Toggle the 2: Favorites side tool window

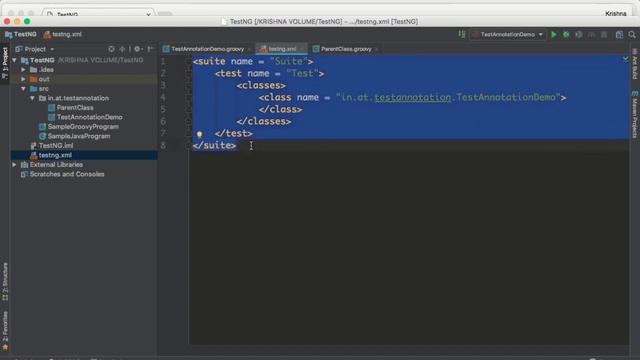(5, 331)
